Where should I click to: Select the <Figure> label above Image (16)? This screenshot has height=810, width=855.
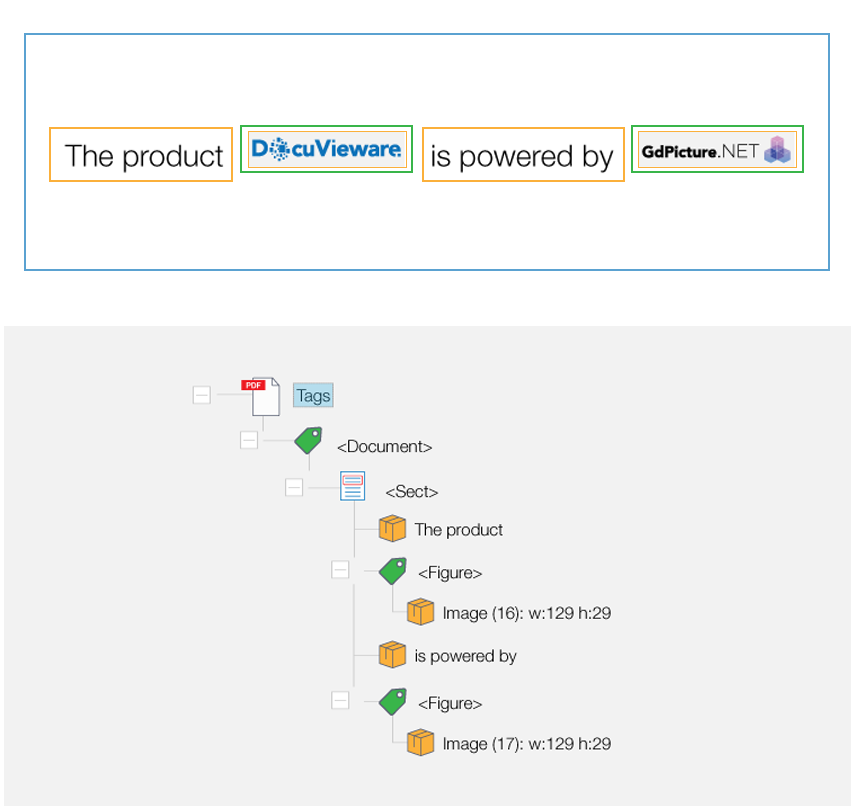450,573
